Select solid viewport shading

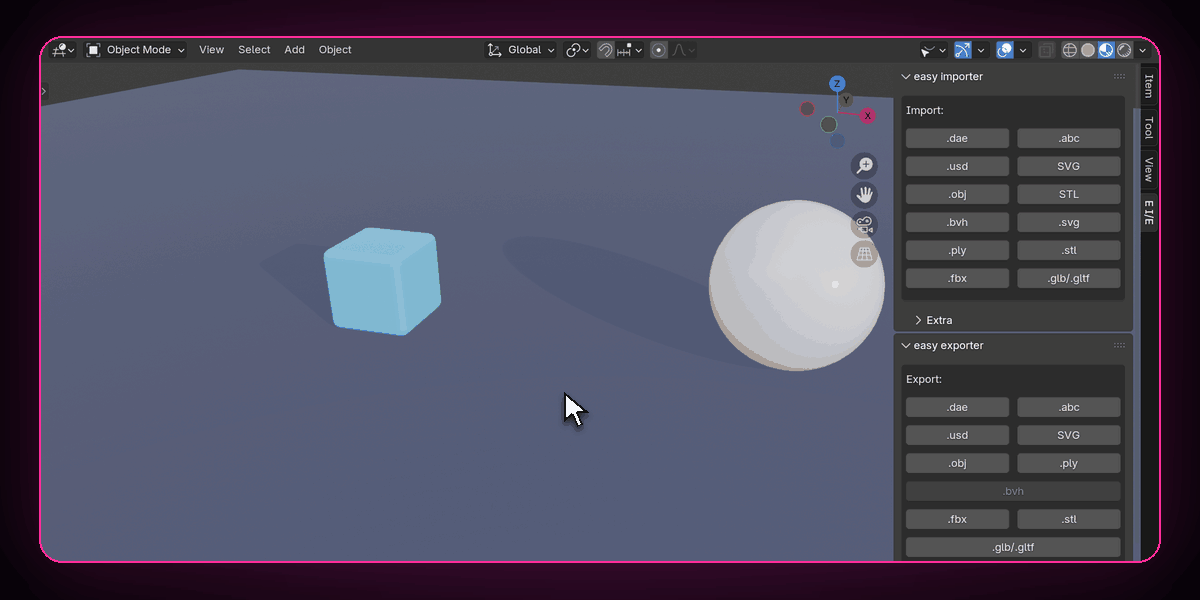pyautogui.click(x=1088, y=50)
